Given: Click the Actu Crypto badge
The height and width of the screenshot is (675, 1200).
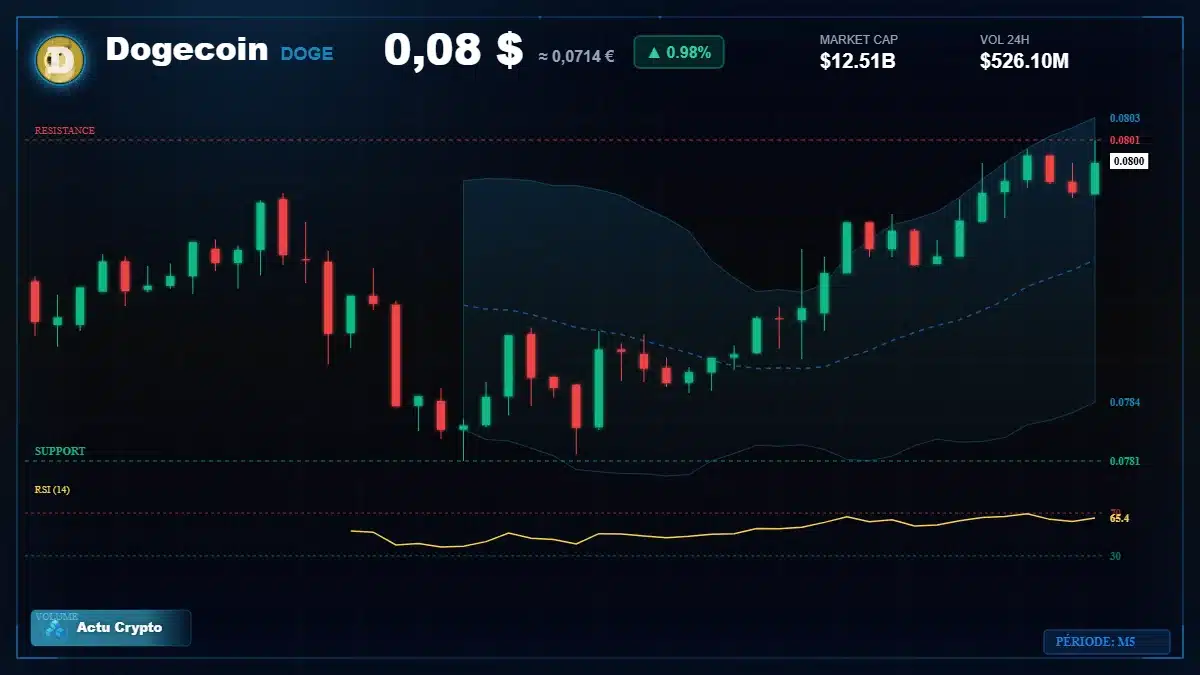Looking at the screenshot, I should 111,628.
